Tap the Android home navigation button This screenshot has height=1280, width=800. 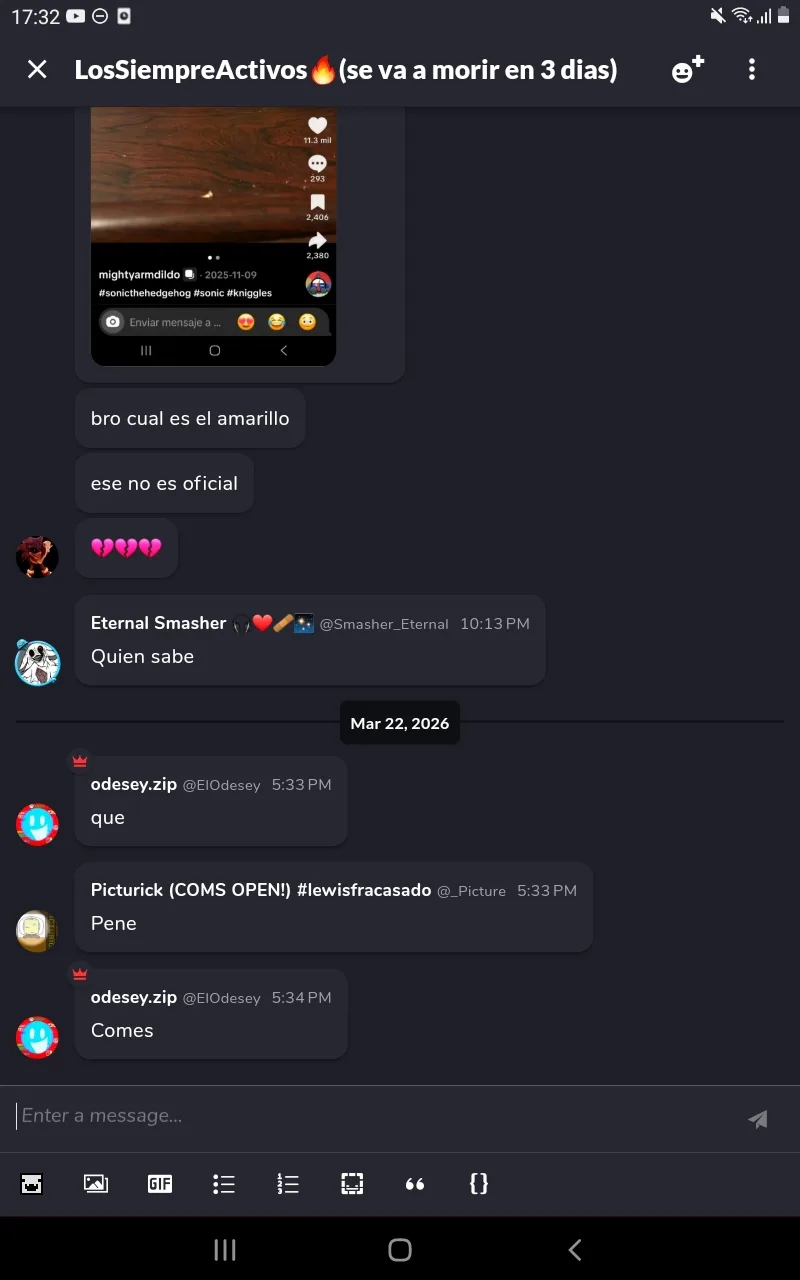point(400,1249)
